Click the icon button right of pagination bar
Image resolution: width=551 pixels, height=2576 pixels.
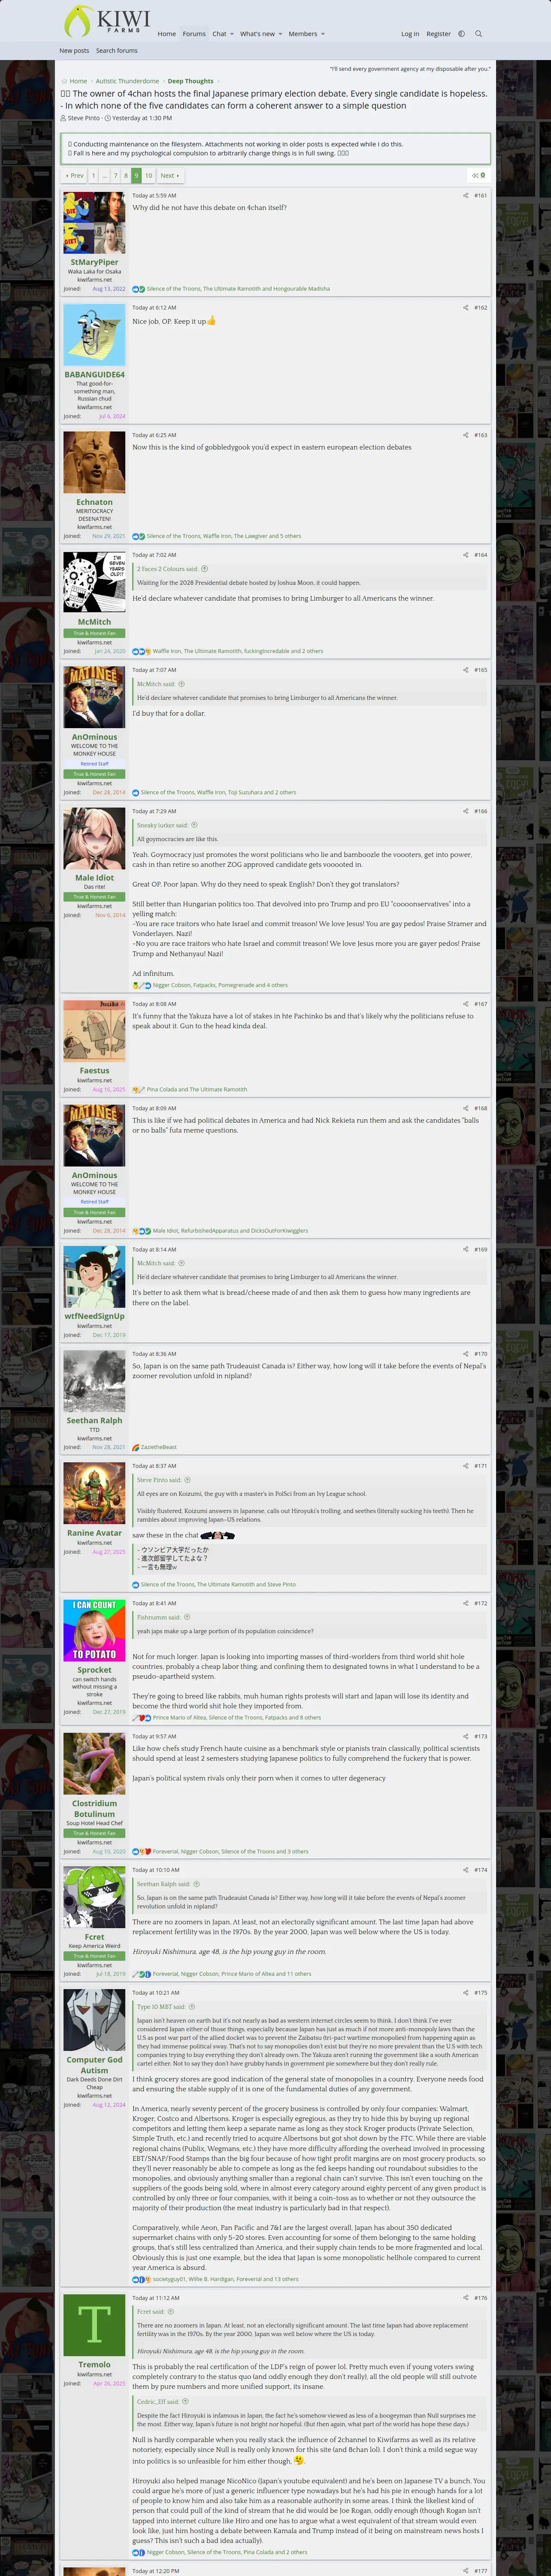tap(479, 175)
